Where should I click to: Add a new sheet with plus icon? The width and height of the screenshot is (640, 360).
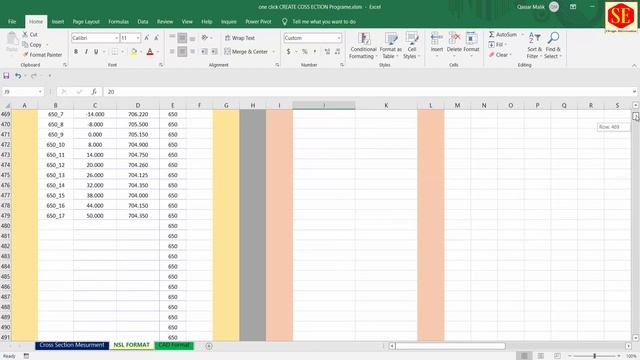[209, 346]
